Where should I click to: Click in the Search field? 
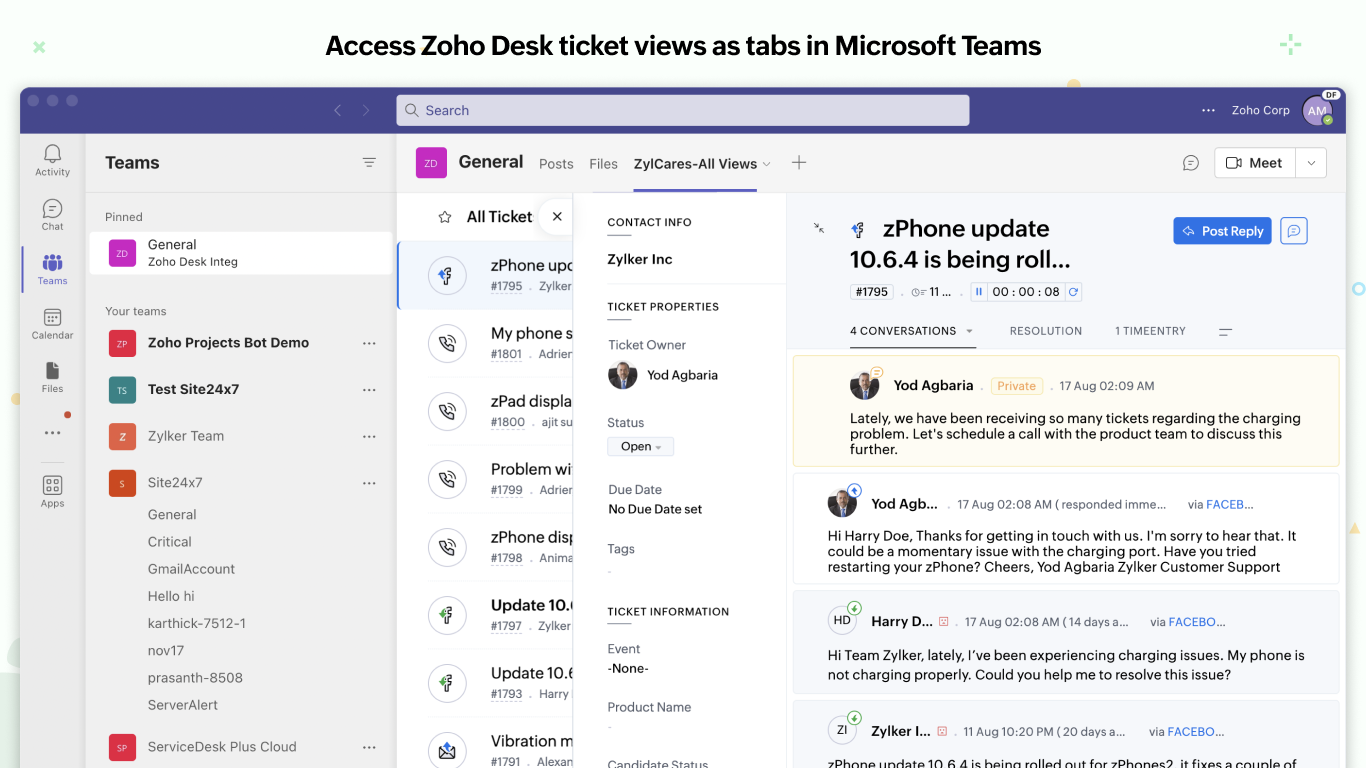(683, 110)
